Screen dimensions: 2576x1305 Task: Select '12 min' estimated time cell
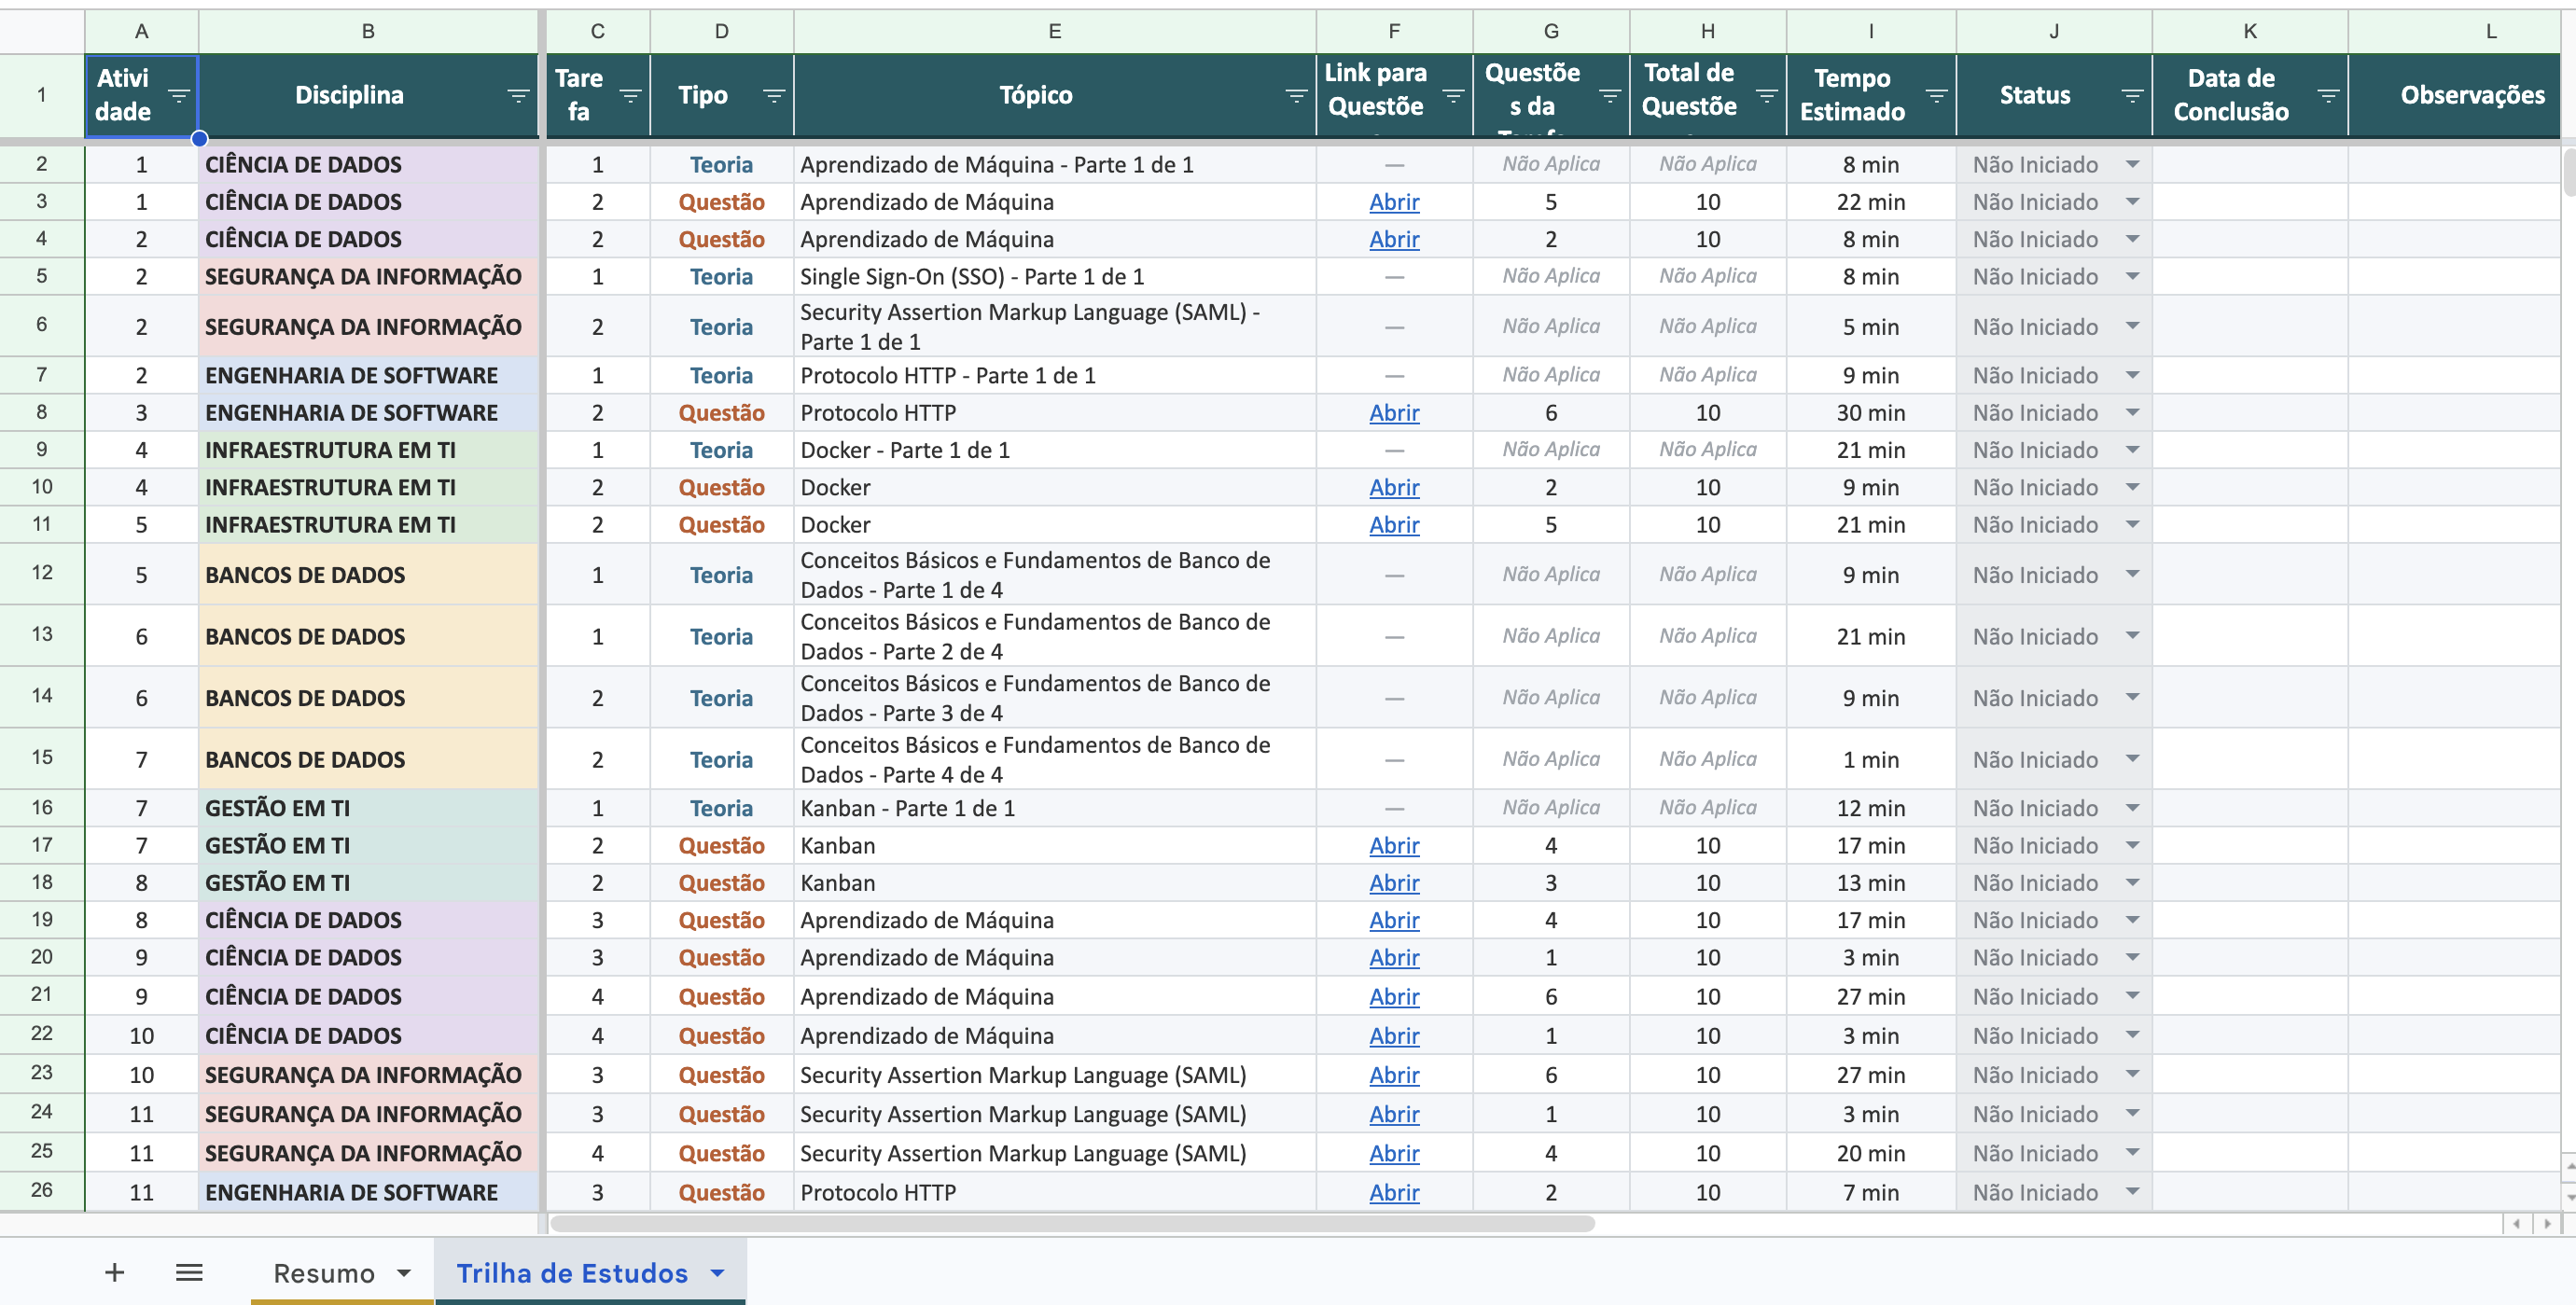pos(1871,808)
